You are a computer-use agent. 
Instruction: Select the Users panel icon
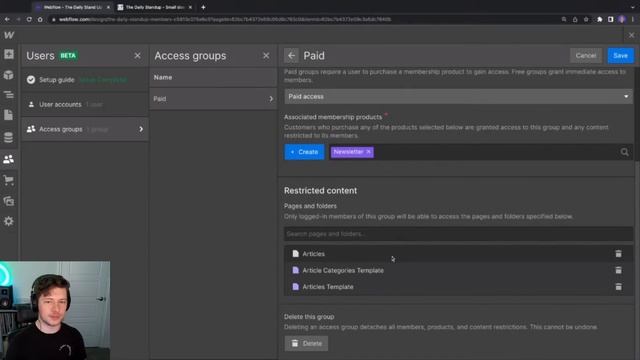tap(9, 159)
